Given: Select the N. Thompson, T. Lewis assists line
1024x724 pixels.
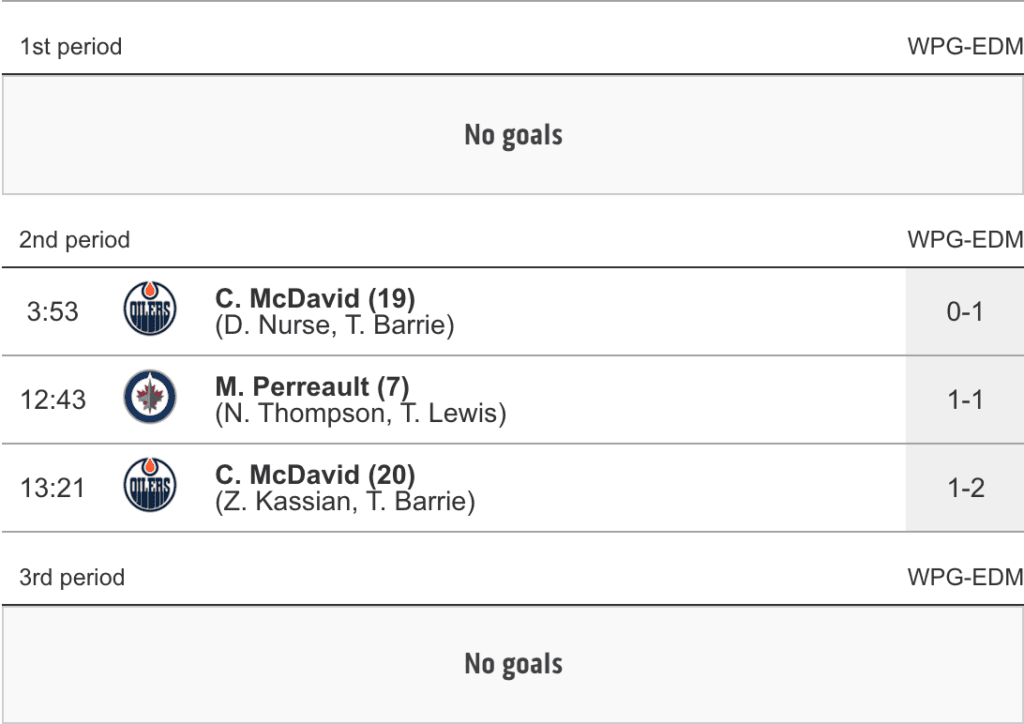Looking at the screenshot, I should coord(361,413).
